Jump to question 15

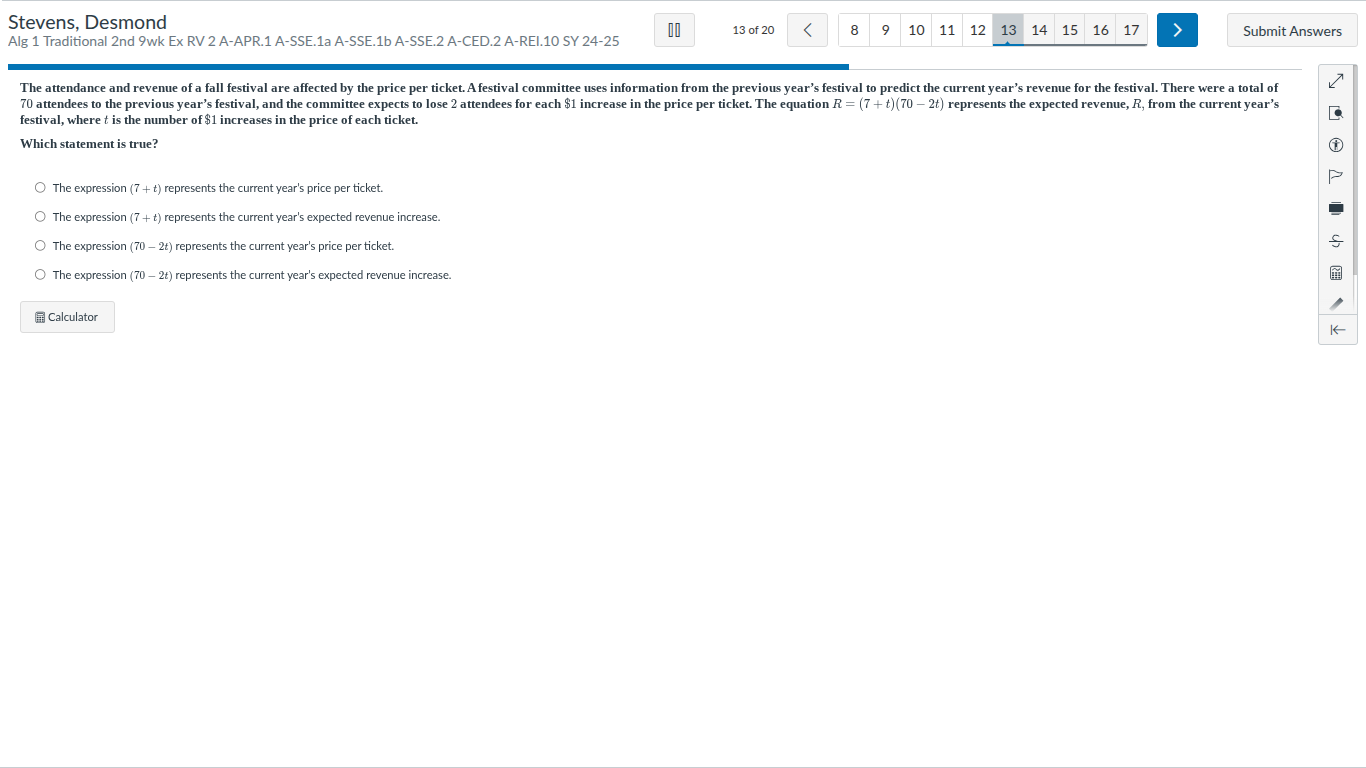pos(1070,30)
